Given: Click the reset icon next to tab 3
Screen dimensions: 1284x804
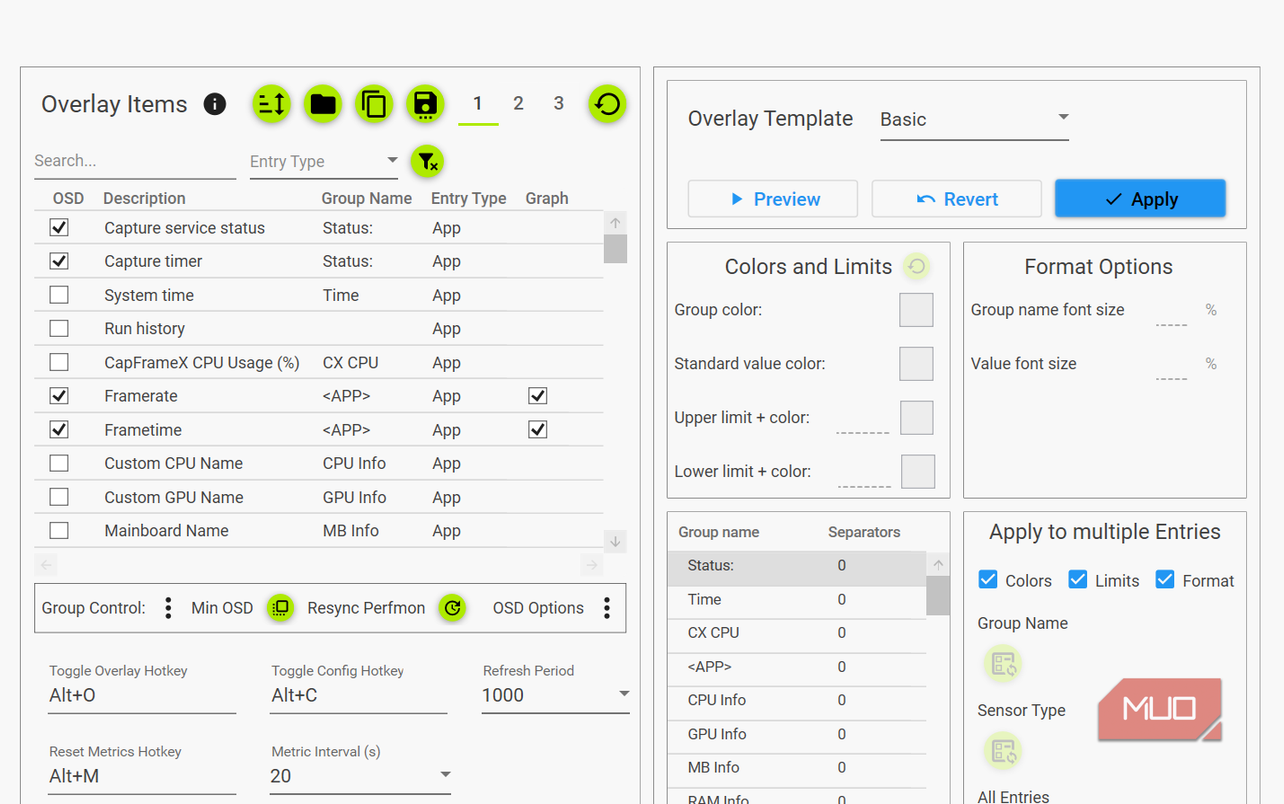Looking at the screenshot, I should point(608,103).
